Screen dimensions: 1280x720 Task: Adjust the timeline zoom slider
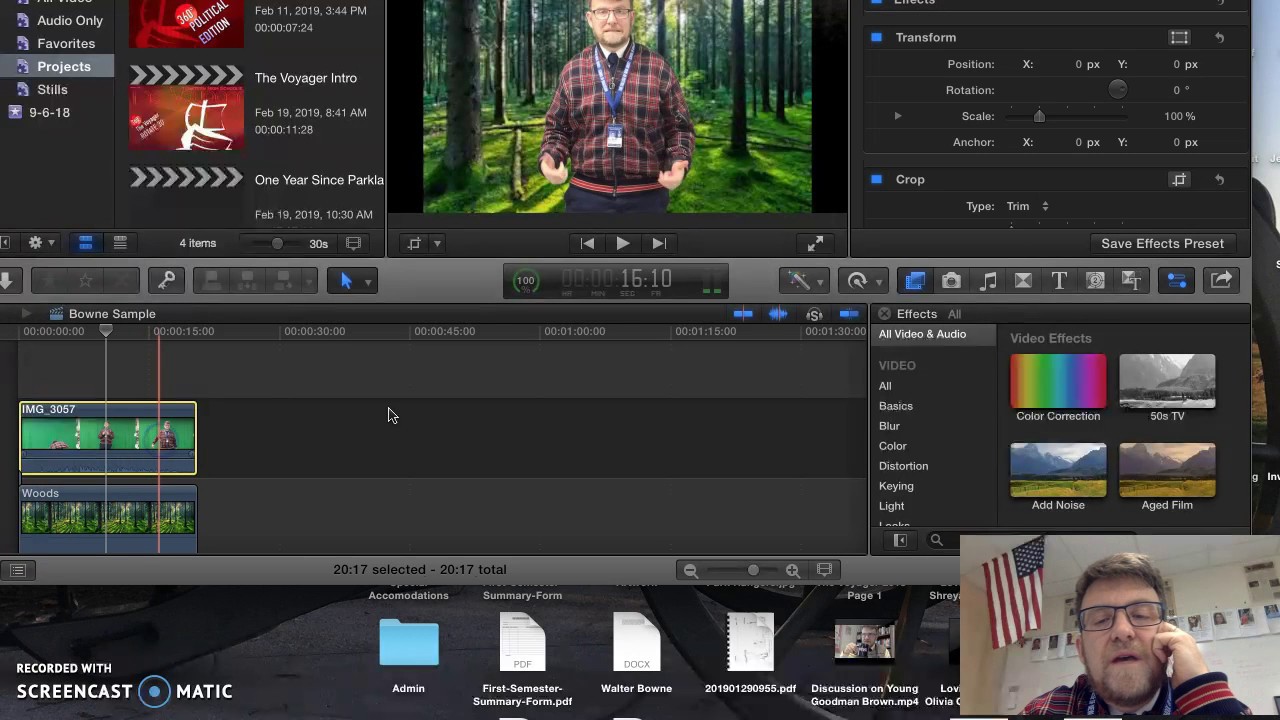[x=753, y=570]
